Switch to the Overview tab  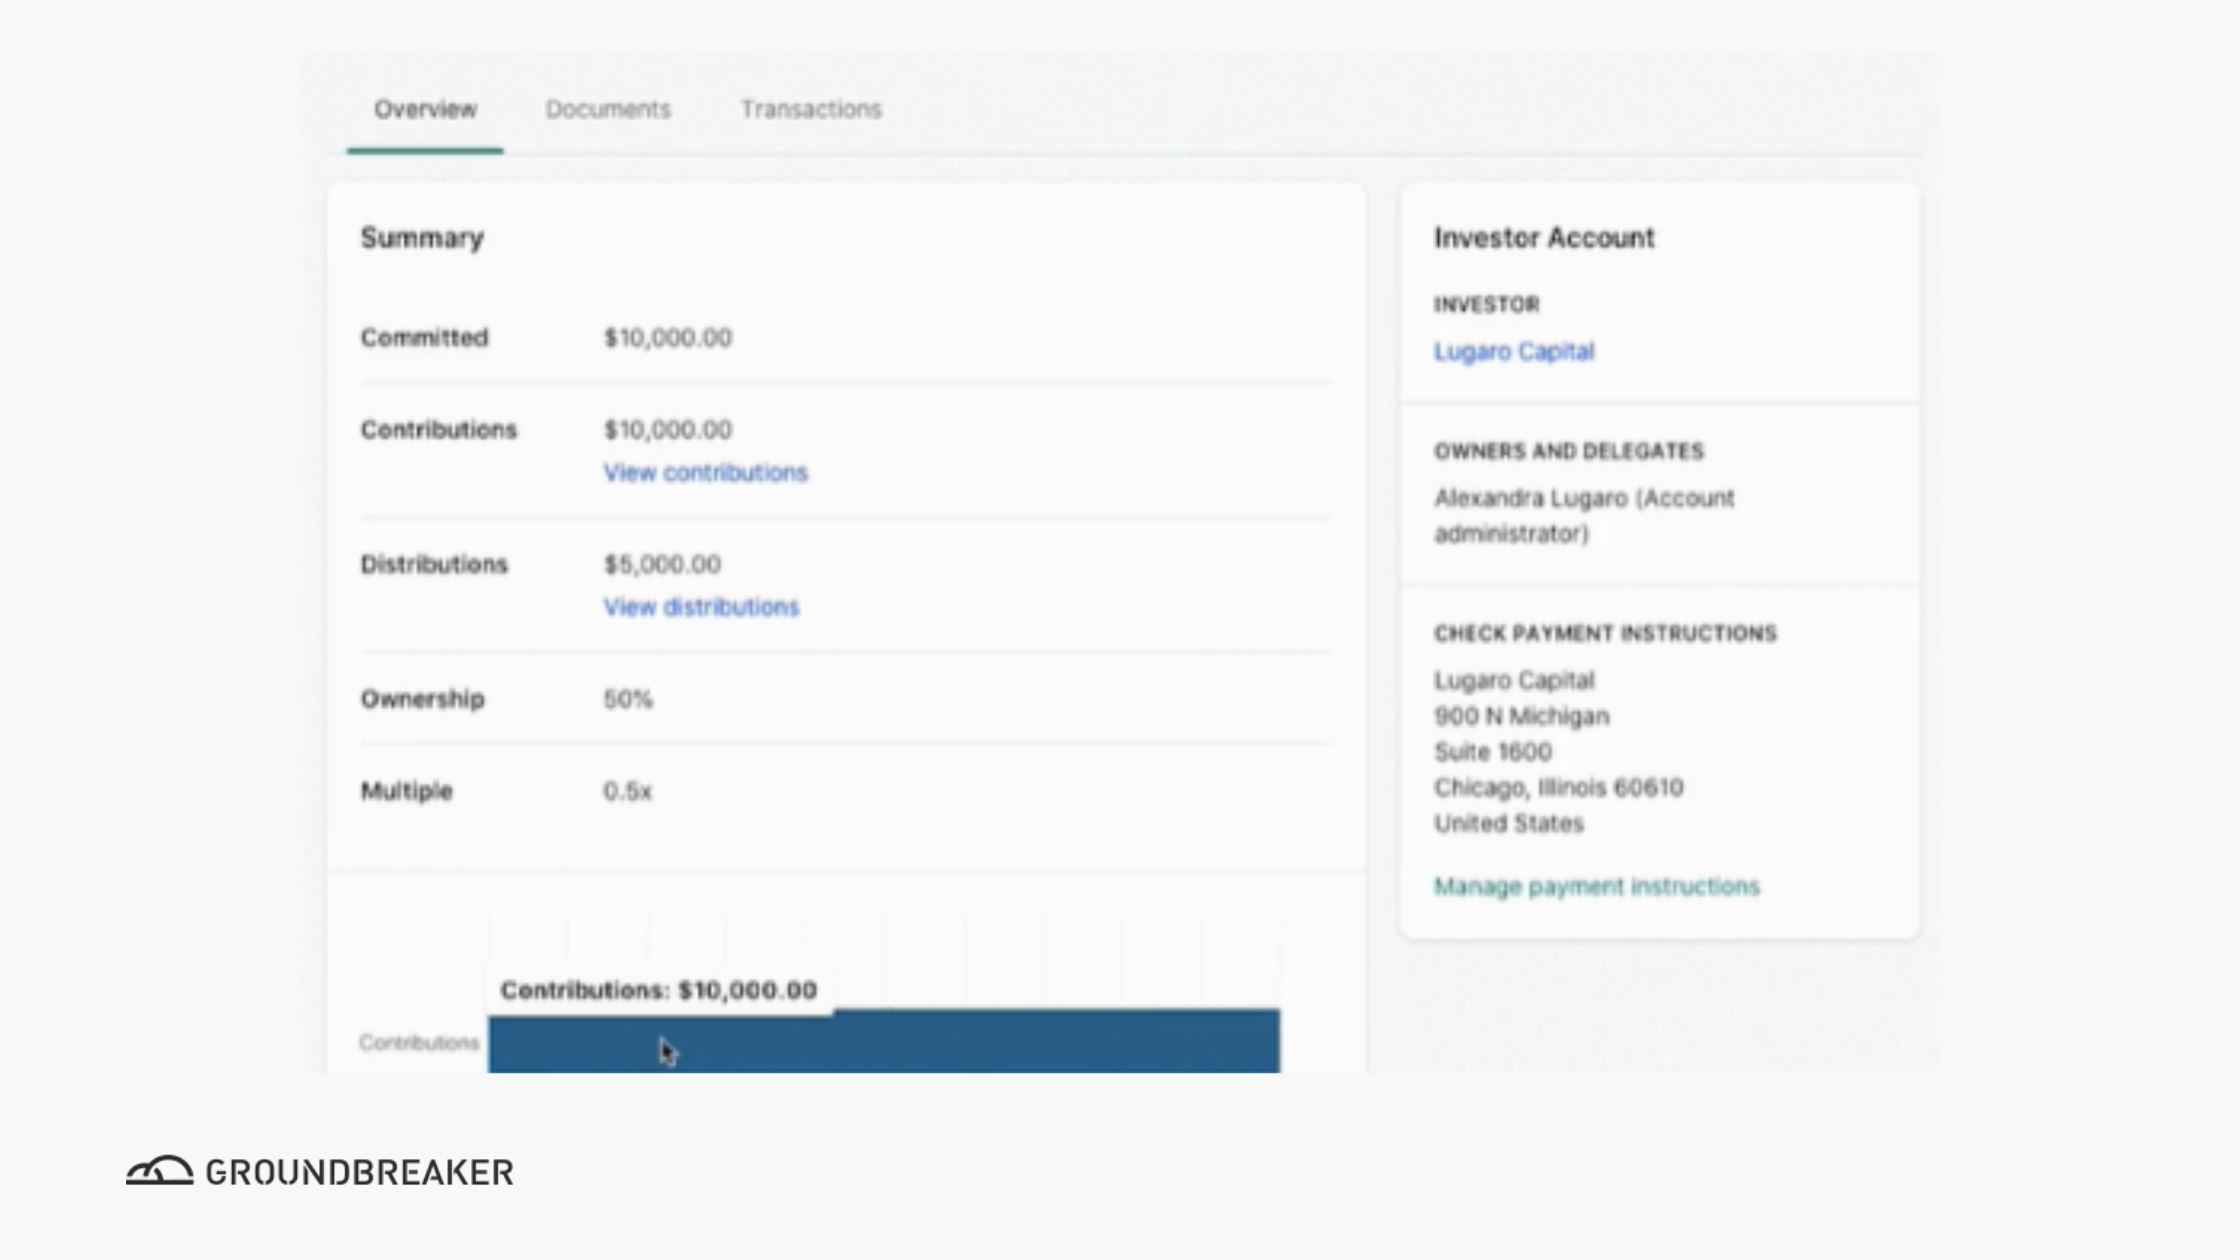[x=425, y=109]
